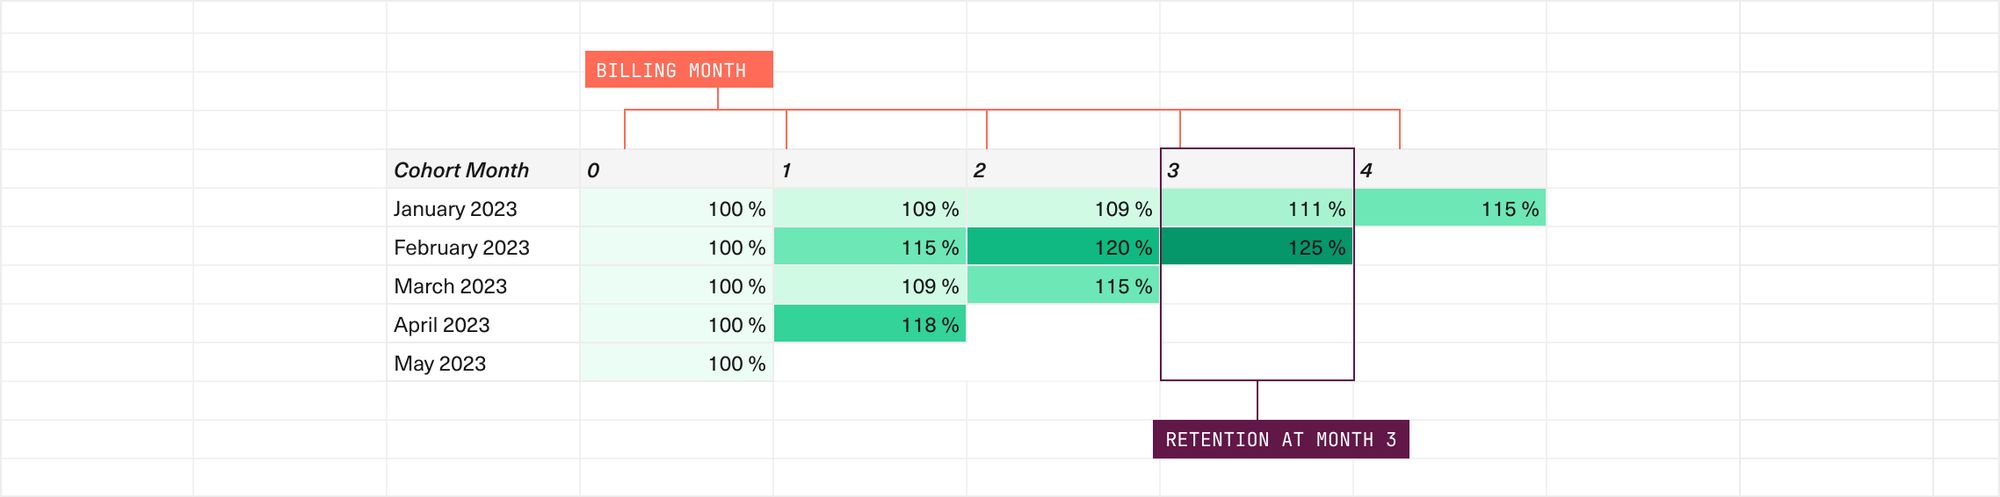
Task: Select the 120 % cell for February 2023
Action: coord(1063,248)
